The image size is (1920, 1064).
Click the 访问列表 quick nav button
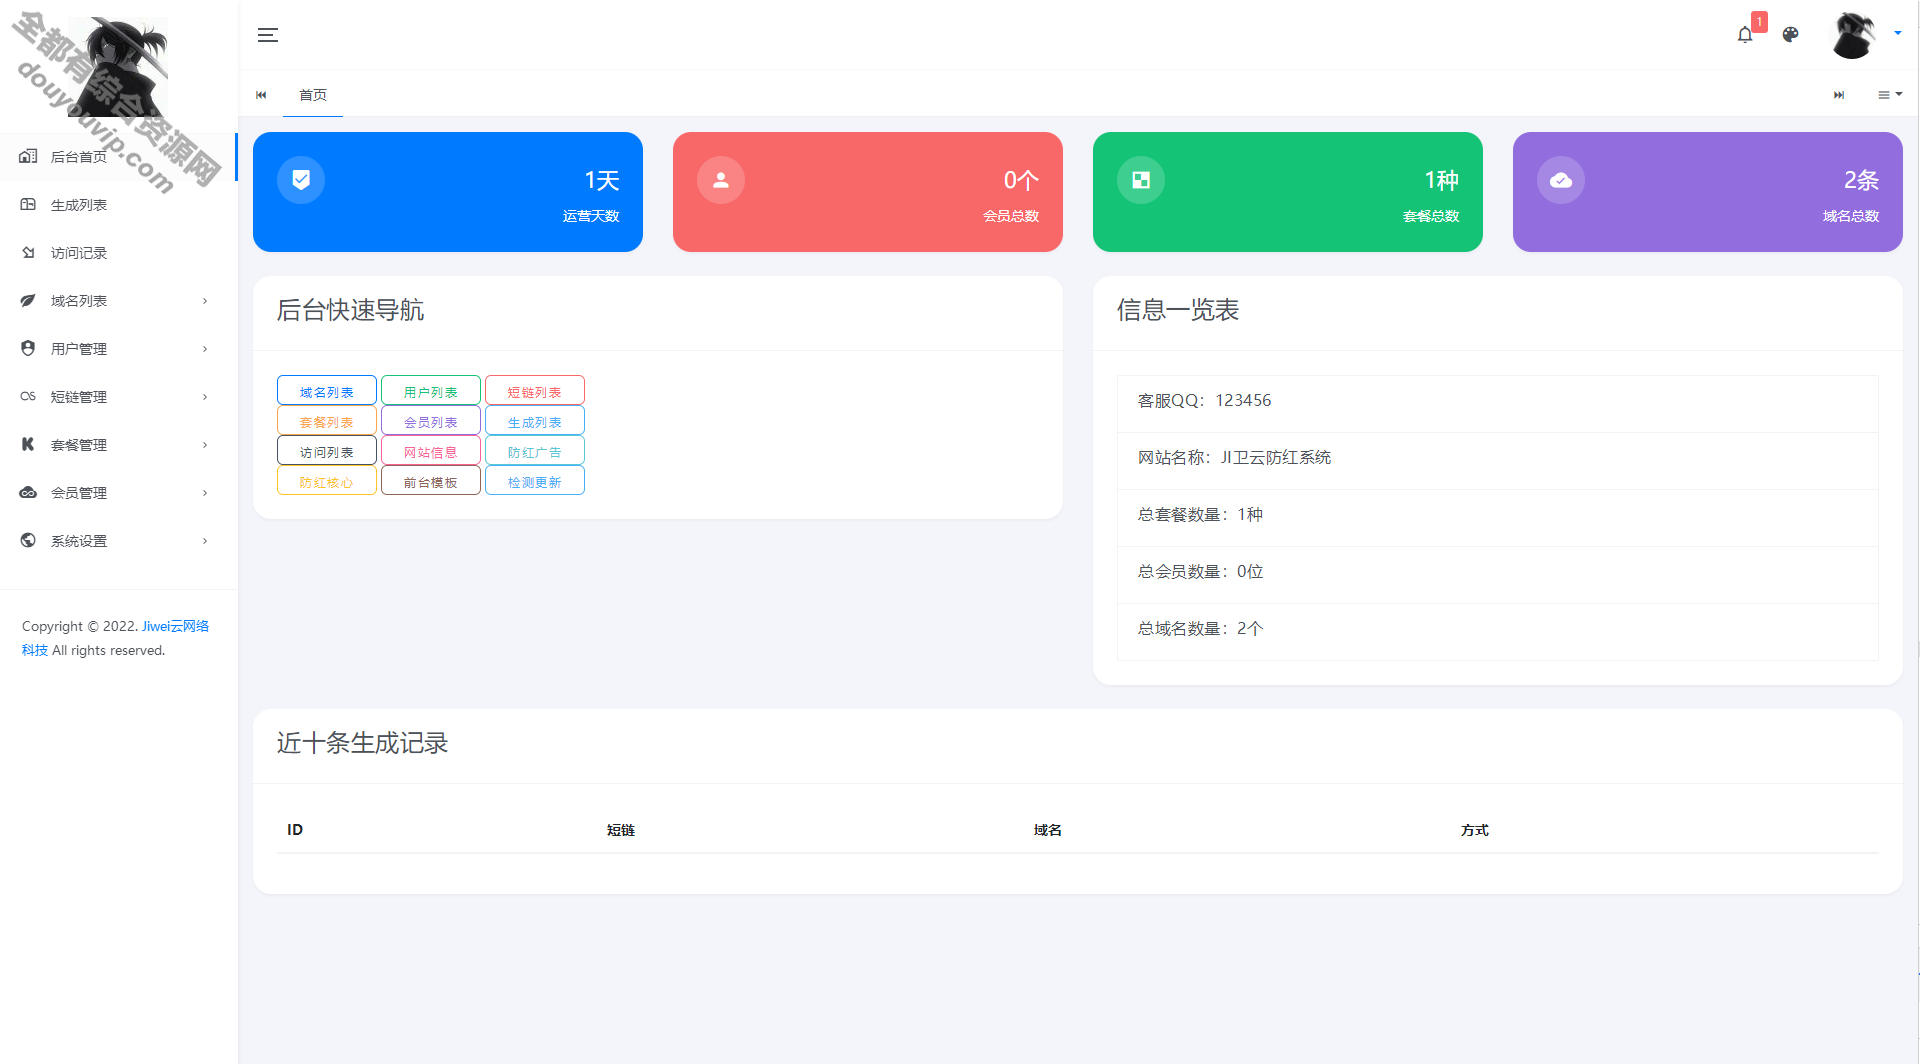coord(327,451)
